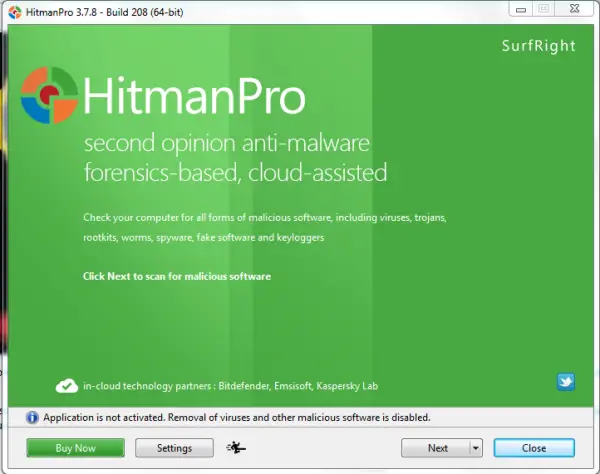The image size is (600, 474).
Task: Open the Next button dropdown arrow
Action: [476, 448]
